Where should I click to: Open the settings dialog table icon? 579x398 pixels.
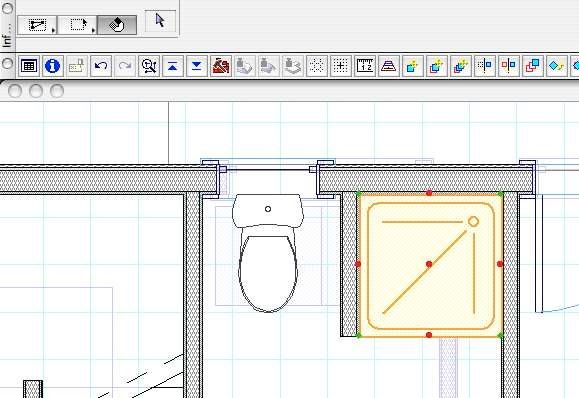29,66
